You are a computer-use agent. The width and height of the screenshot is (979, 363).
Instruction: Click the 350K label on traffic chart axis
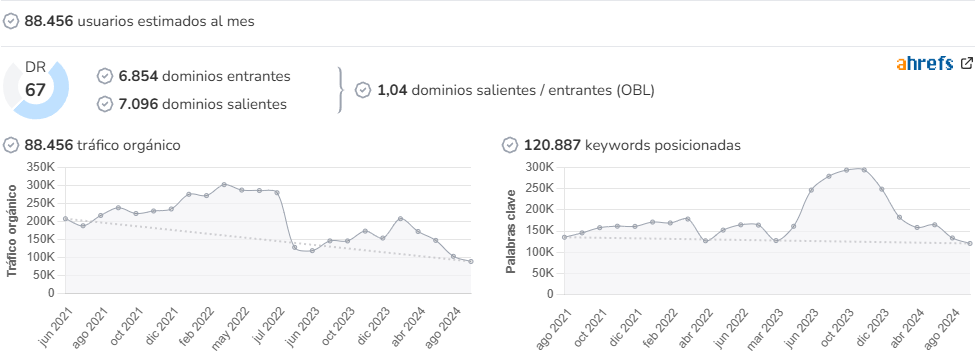click(42, 167)
